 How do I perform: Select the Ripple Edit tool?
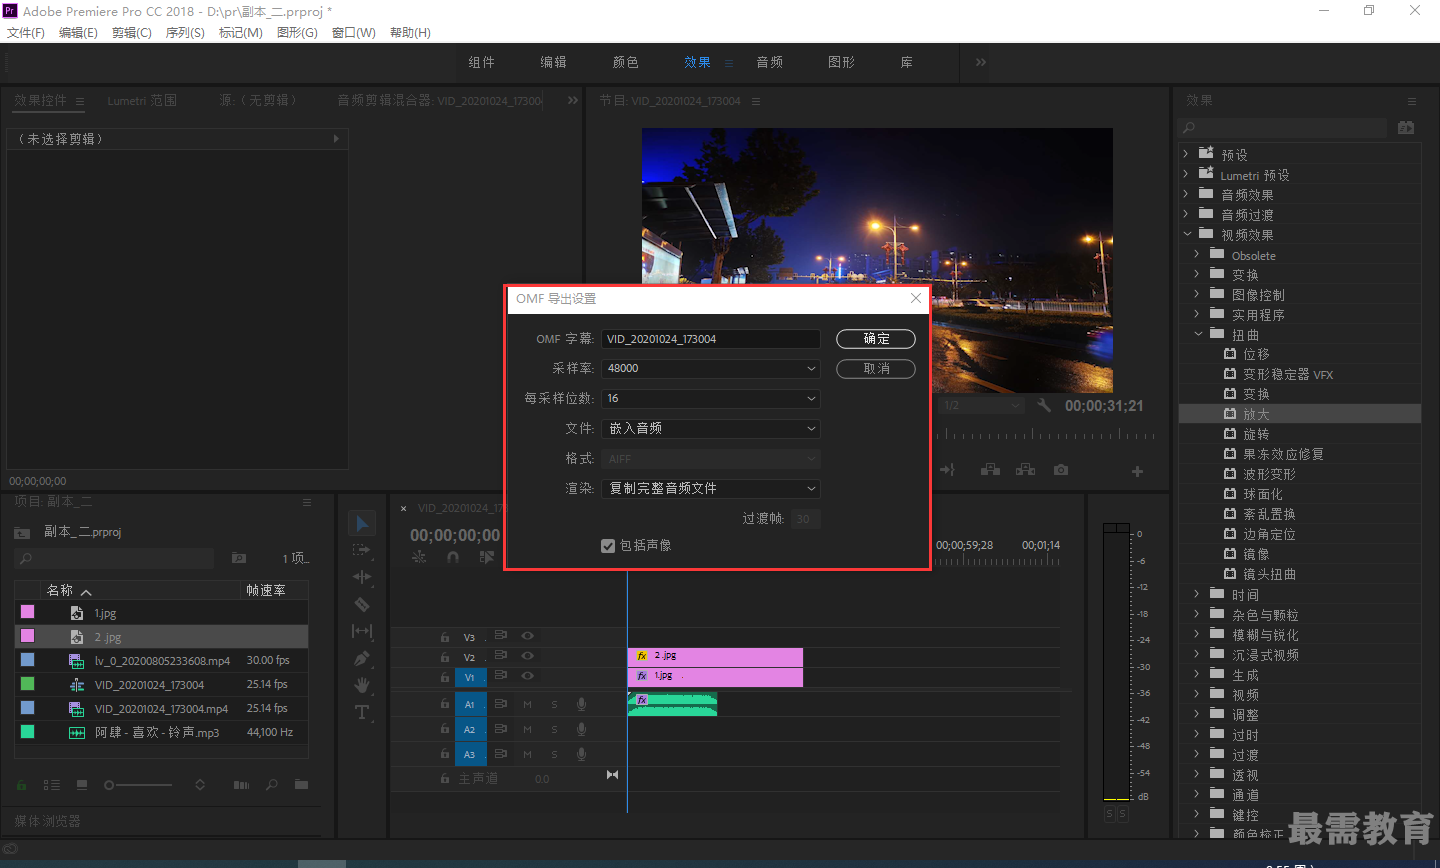(x=362, y=577)
